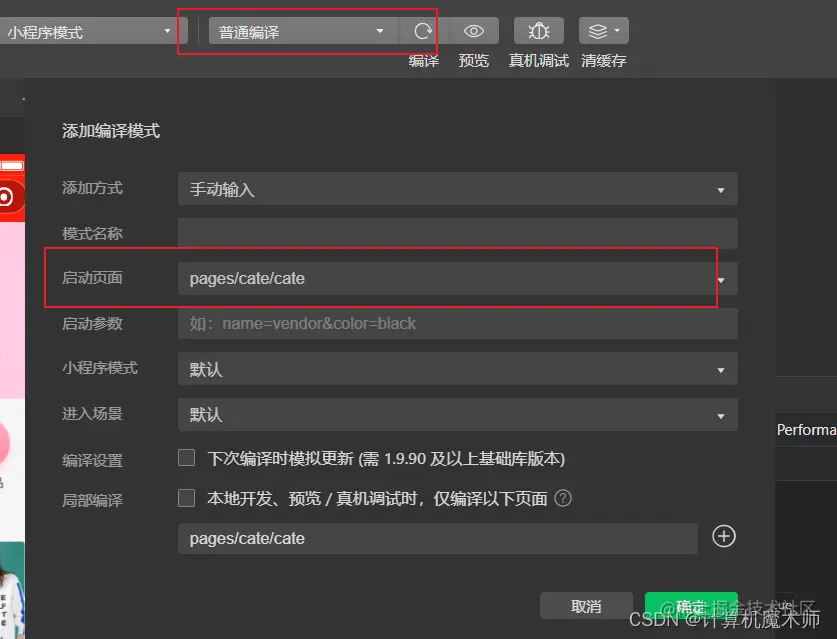
Task: Confirm with the green 确定 button
Action: click(691, 605)
